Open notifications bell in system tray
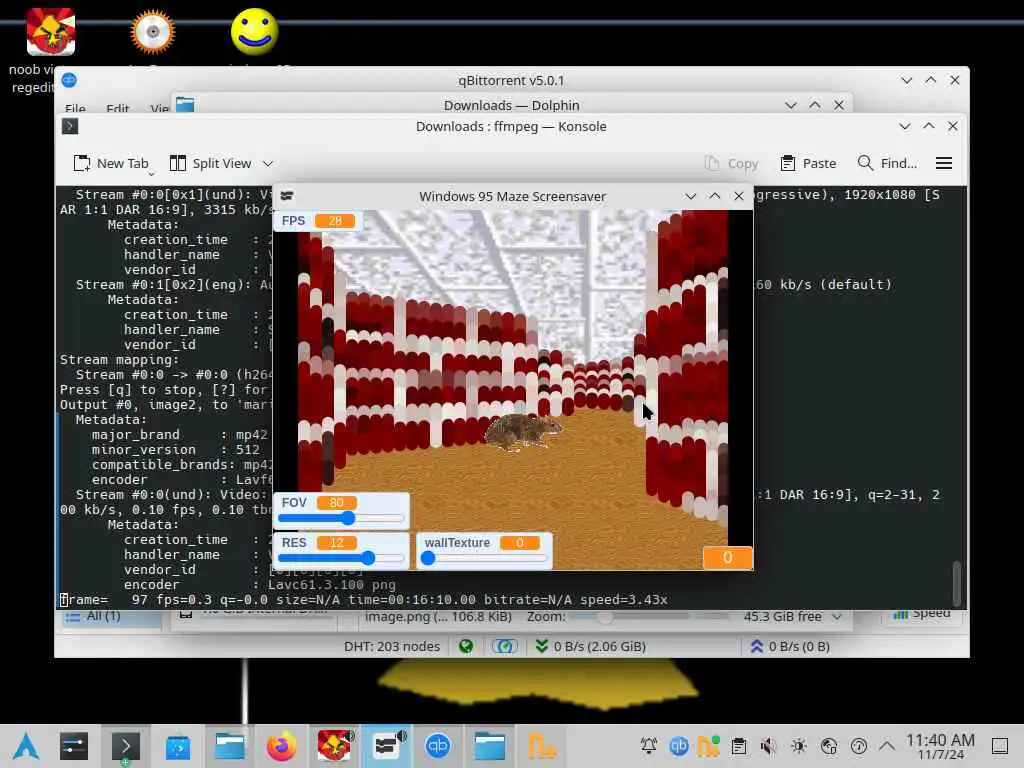The width and height of the screenshot is (1024, 768). click(x=648, y=746)
